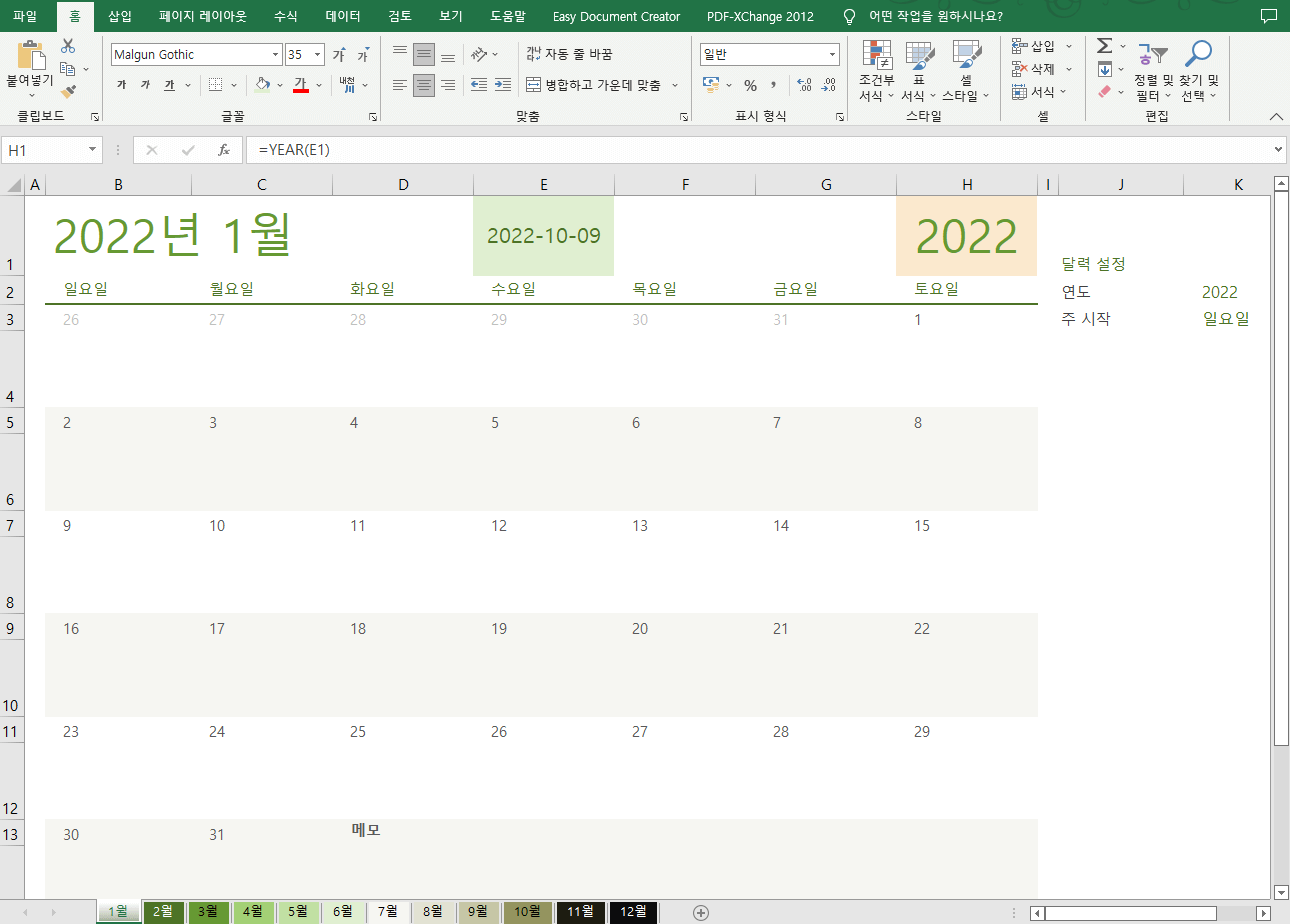The height and width of the screenshot is (924, 1290).
Task: Click the comments icon at top right
Action: [1269, 16]
